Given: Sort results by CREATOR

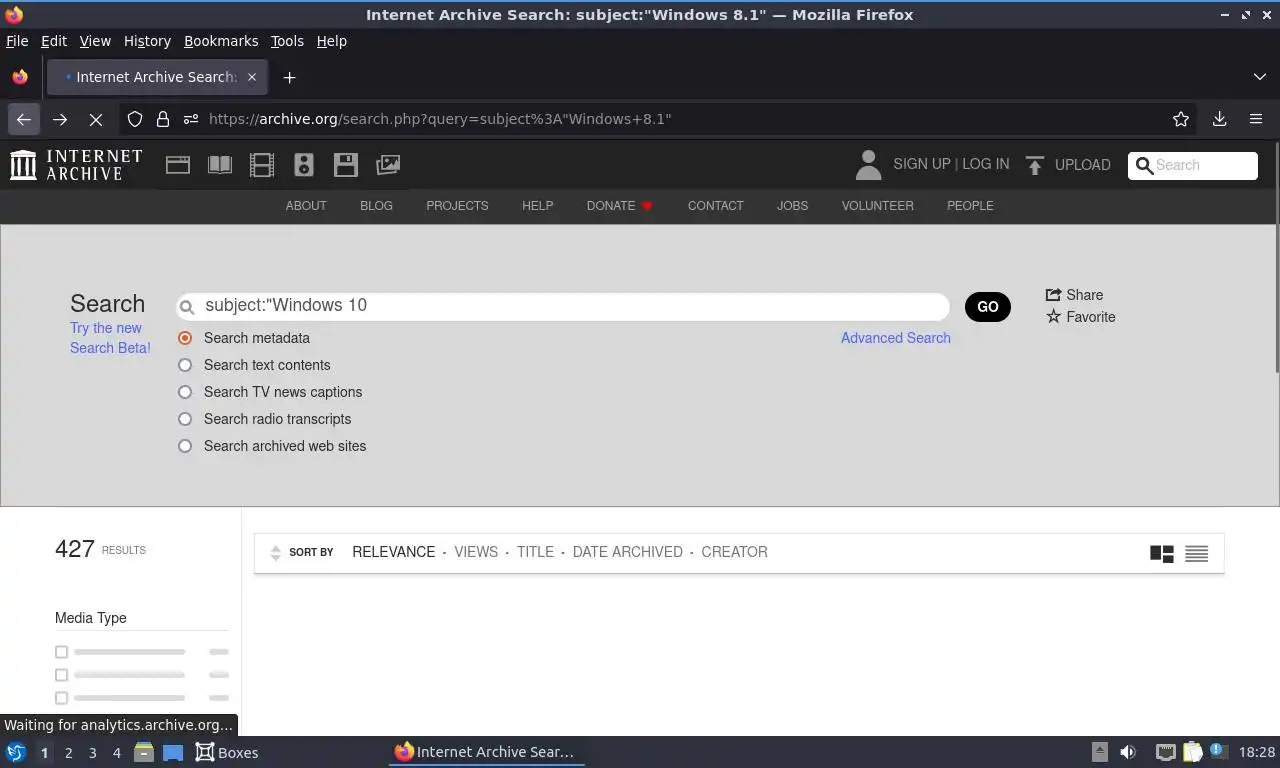Looking at the screenshot, I should tap(734, 552).
